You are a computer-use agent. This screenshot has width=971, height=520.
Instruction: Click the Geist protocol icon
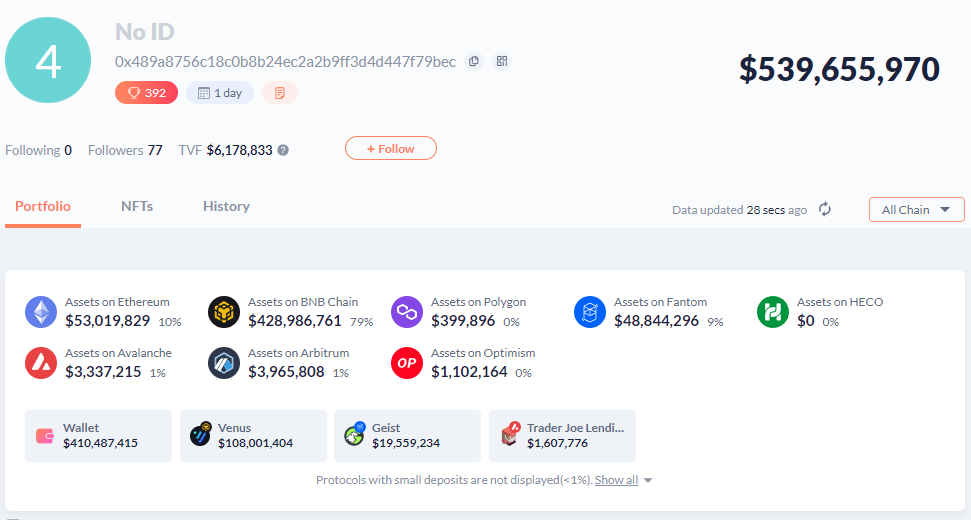coord(355,435)
